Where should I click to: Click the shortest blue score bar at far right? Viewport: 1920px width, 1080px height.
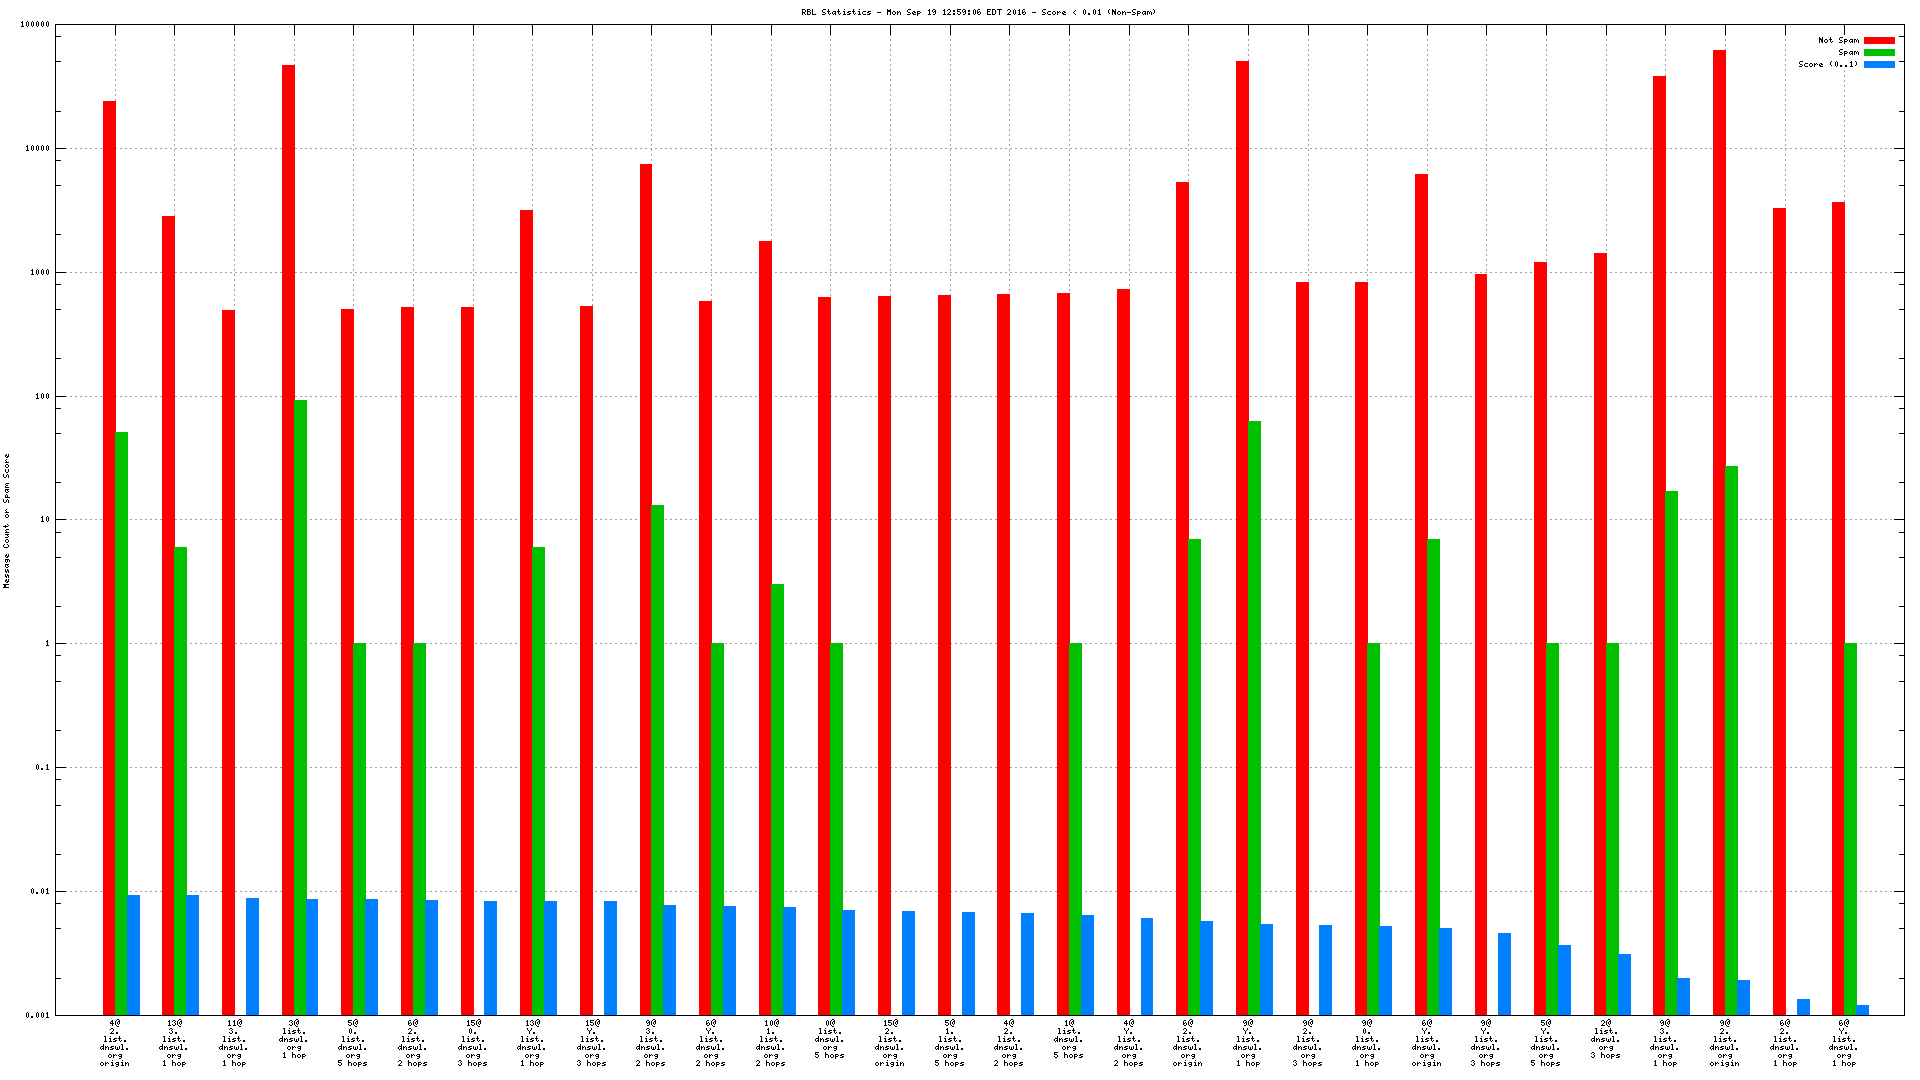tap(1863, 1010)
